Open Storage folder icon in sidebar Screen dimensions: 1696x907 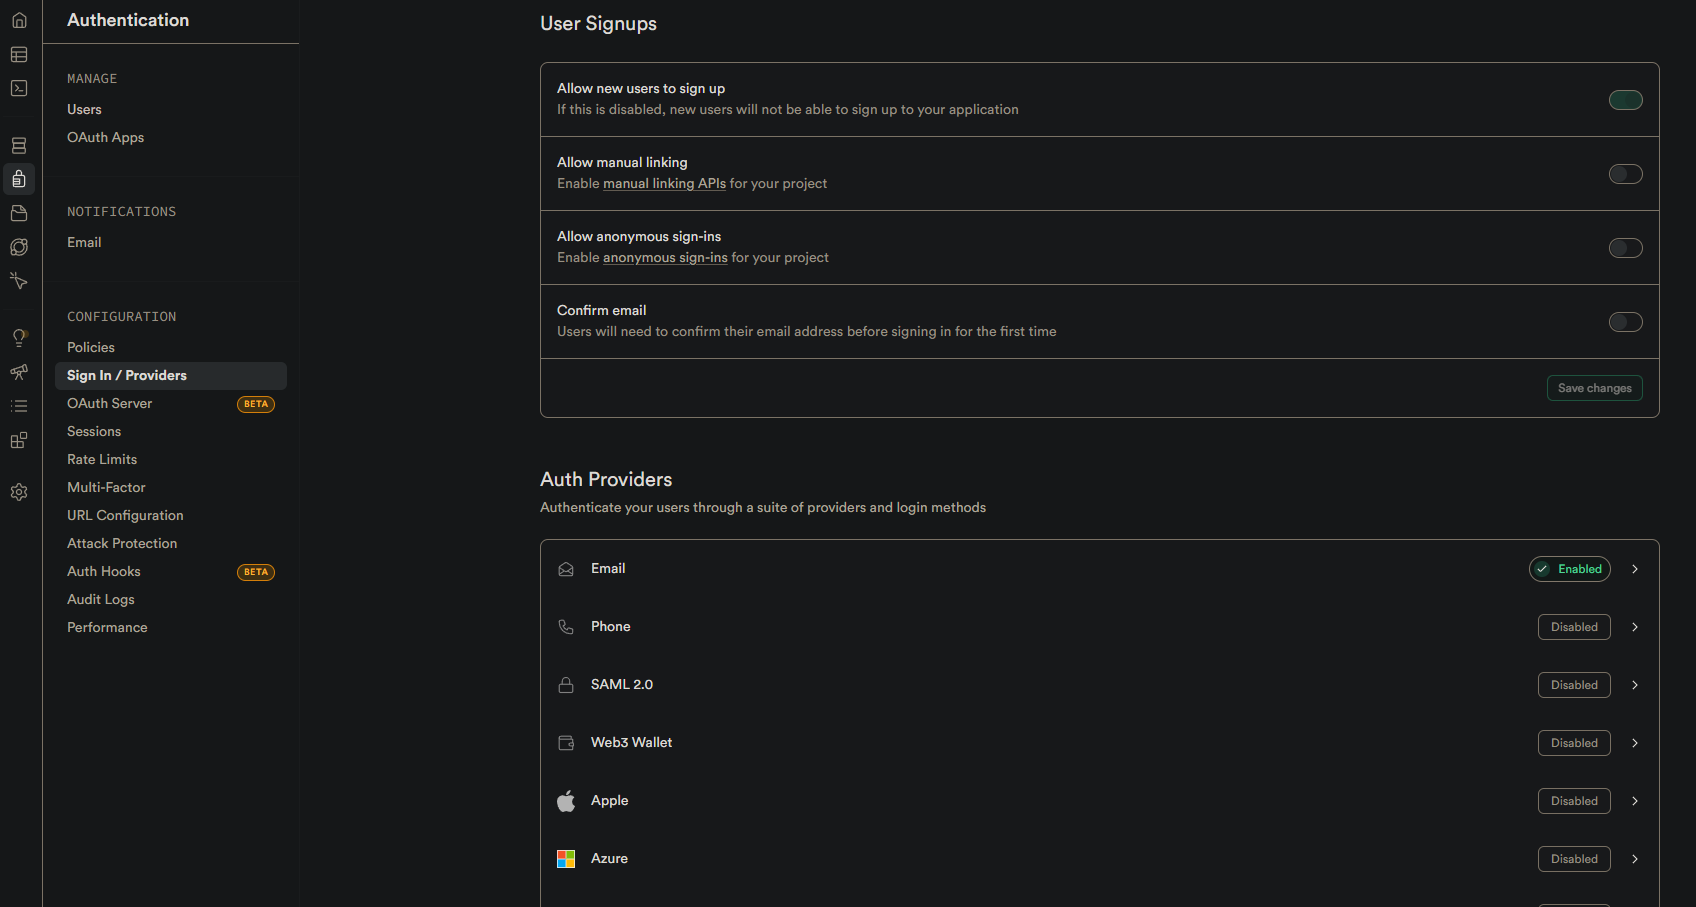coord(19,213)
